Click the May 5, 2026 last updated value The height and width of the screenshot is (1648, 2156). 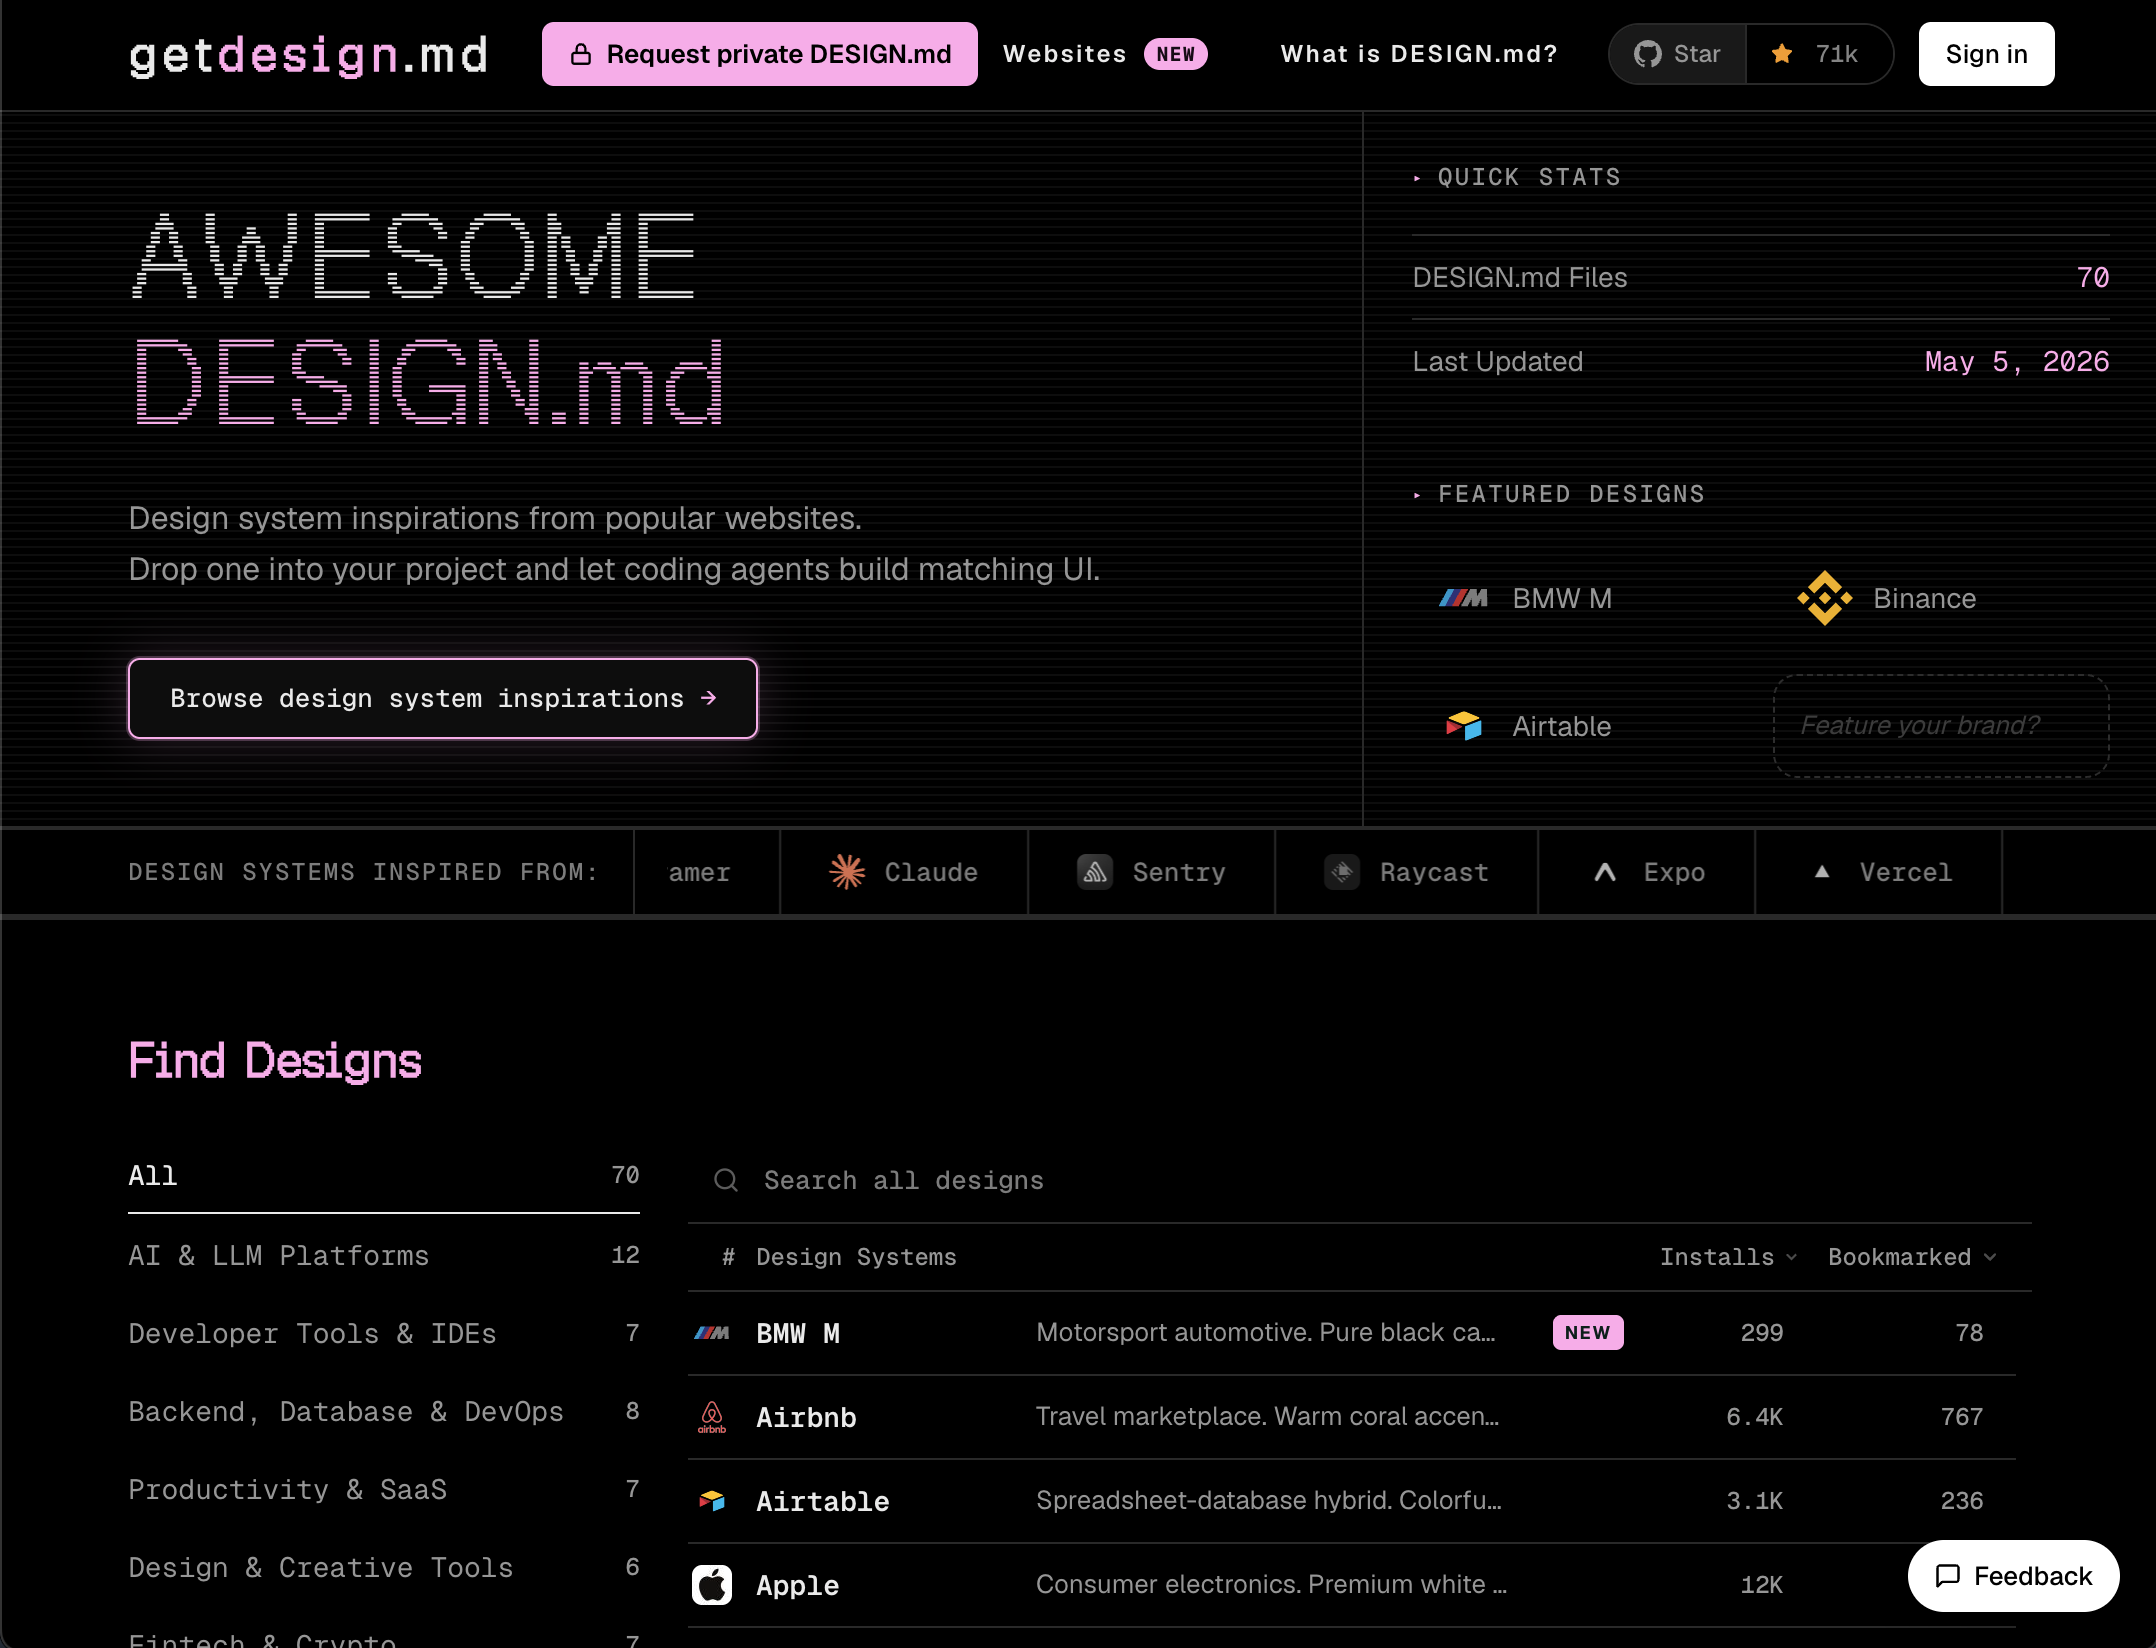point(2017,362)
